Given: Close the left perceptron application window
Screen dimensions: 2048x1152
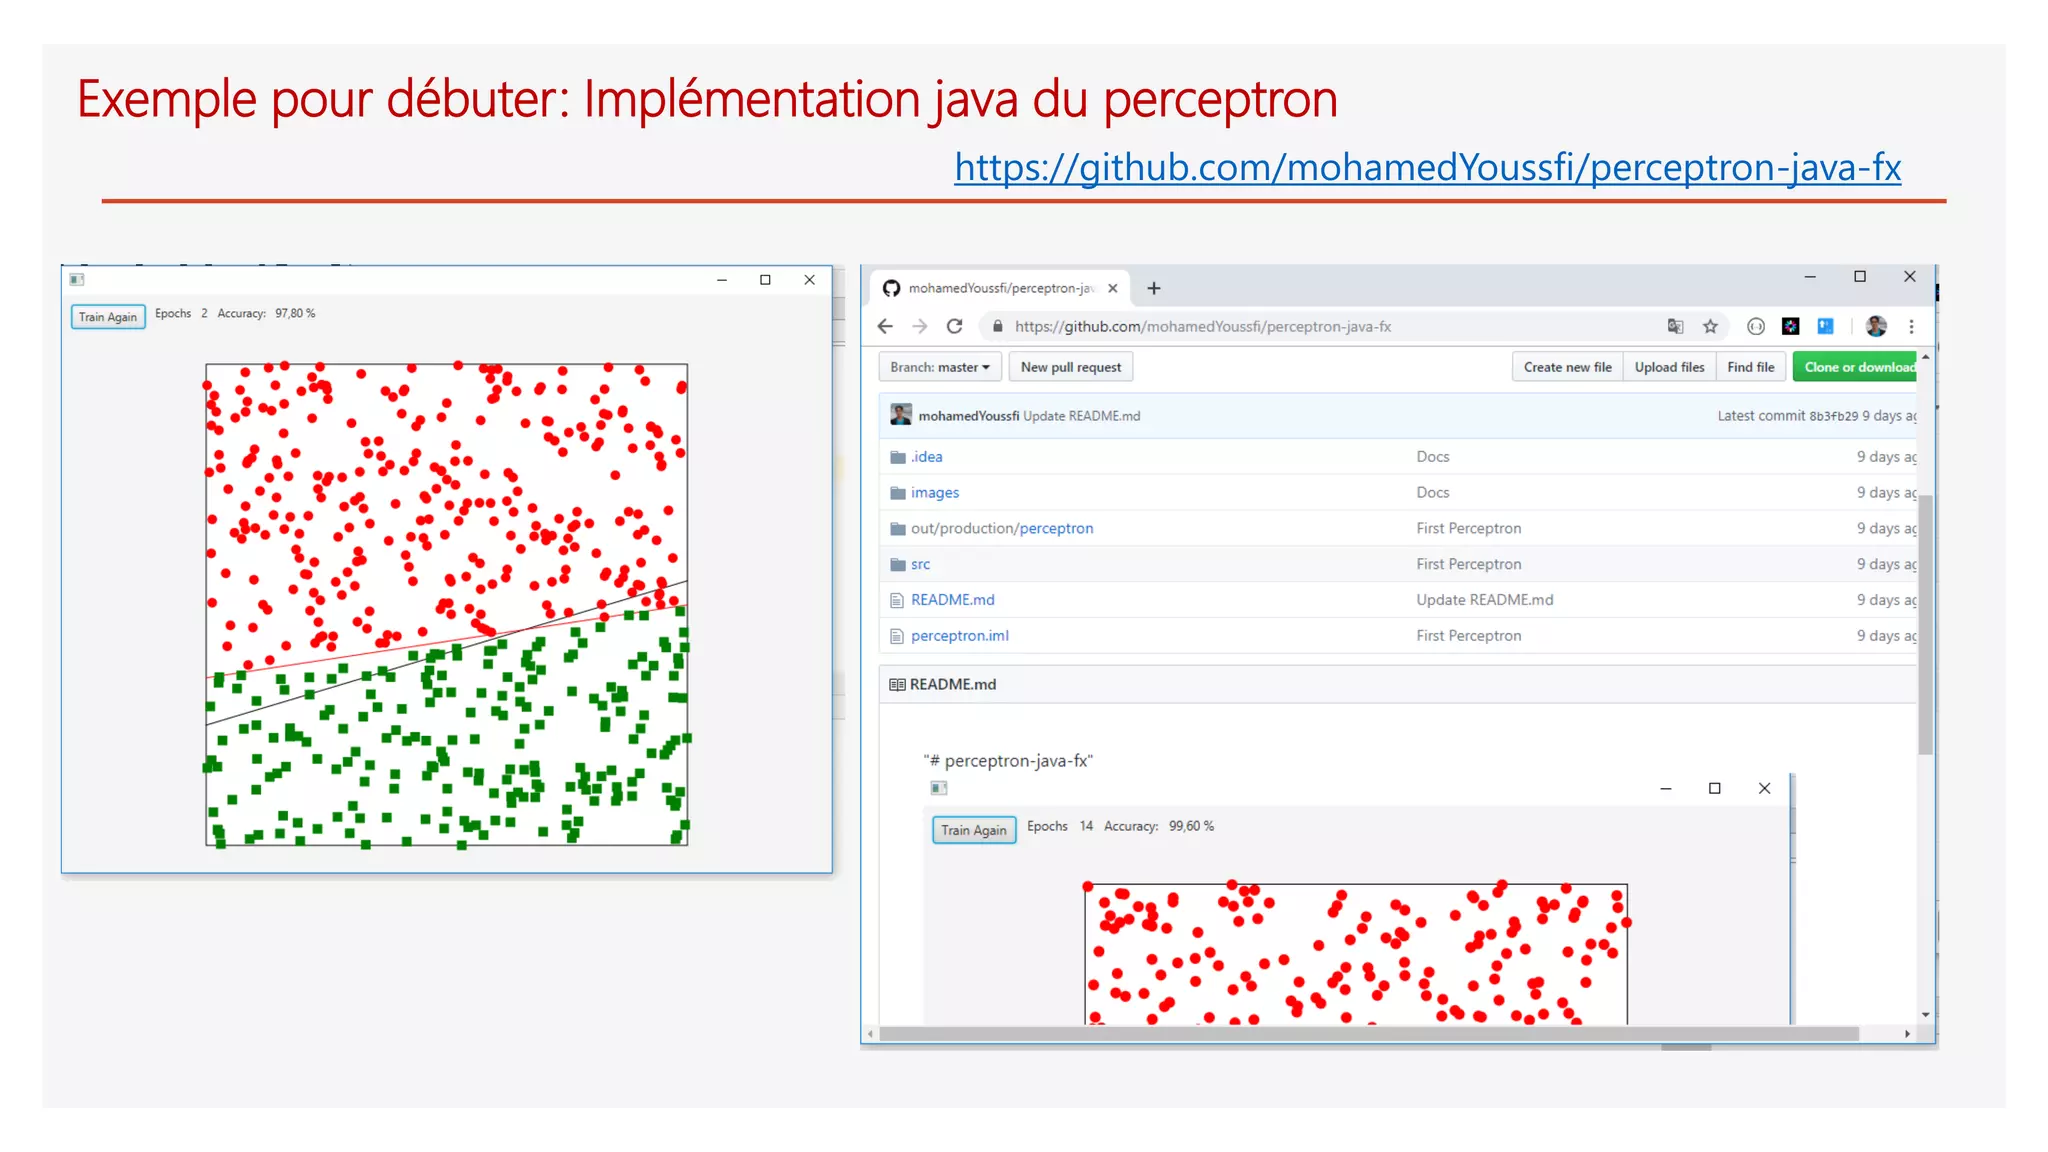Looking at the screenshot, I should [810, 280].
